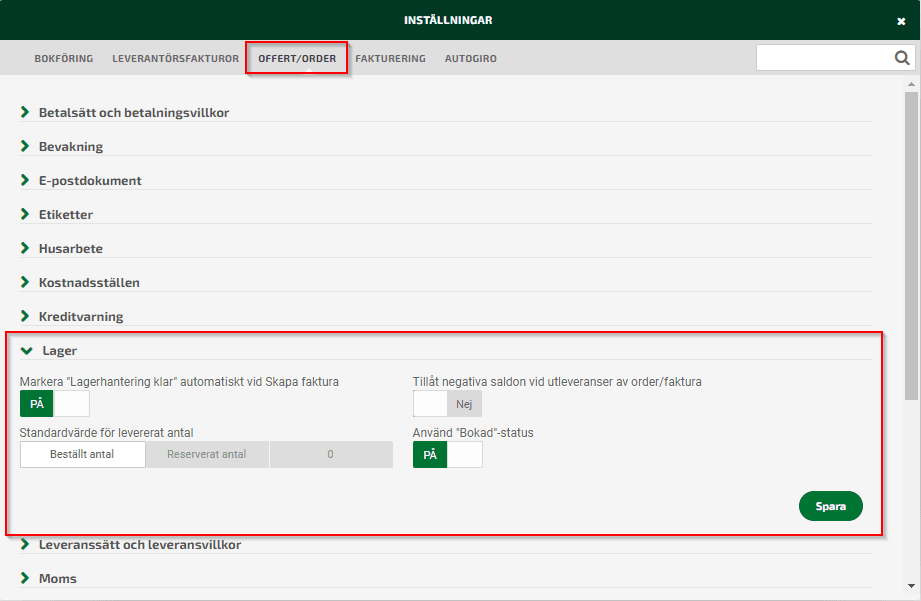
Task: Switch to the Fakturering tab
Action: (390, 58)
